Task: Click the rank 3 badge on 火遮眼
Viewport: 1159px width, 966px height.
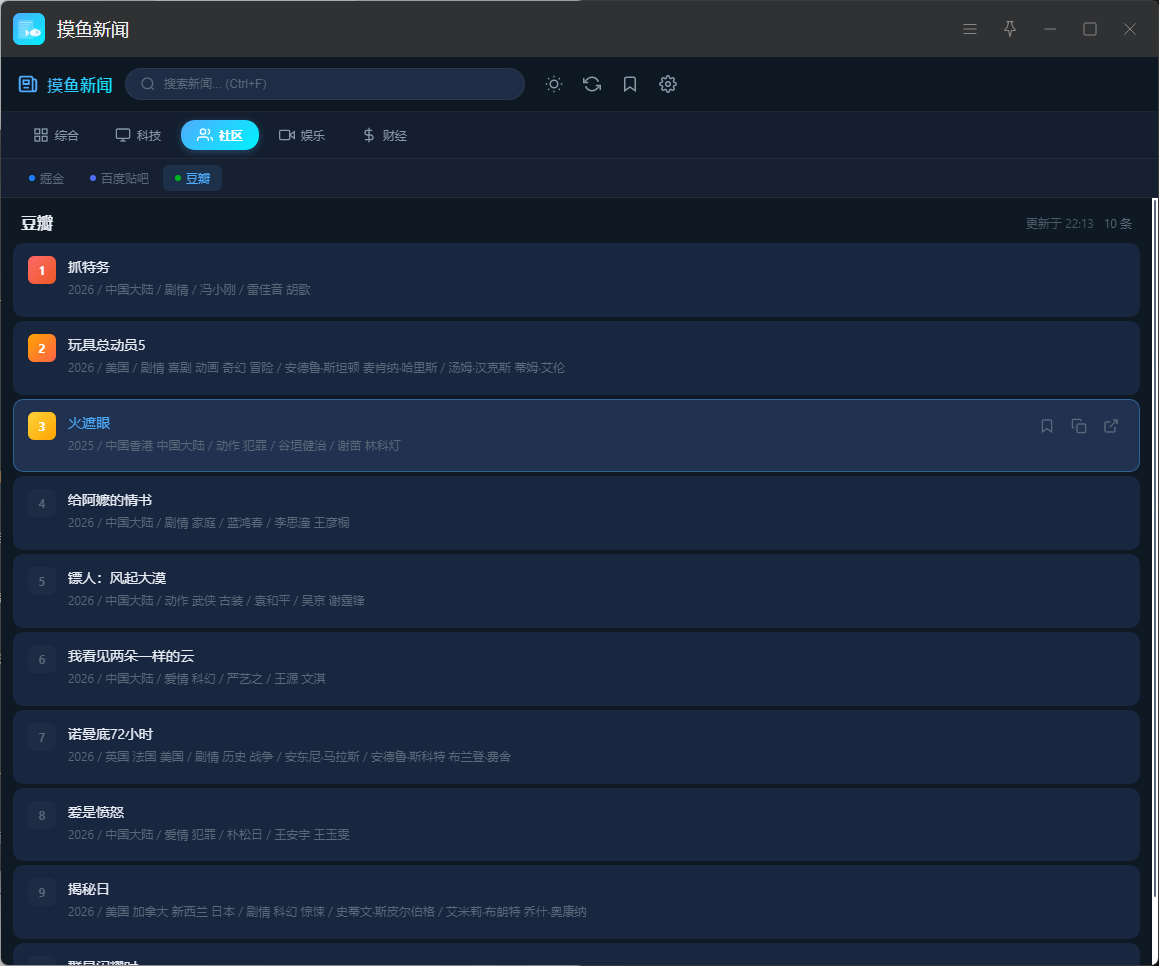Action: [x=42, y=426]
